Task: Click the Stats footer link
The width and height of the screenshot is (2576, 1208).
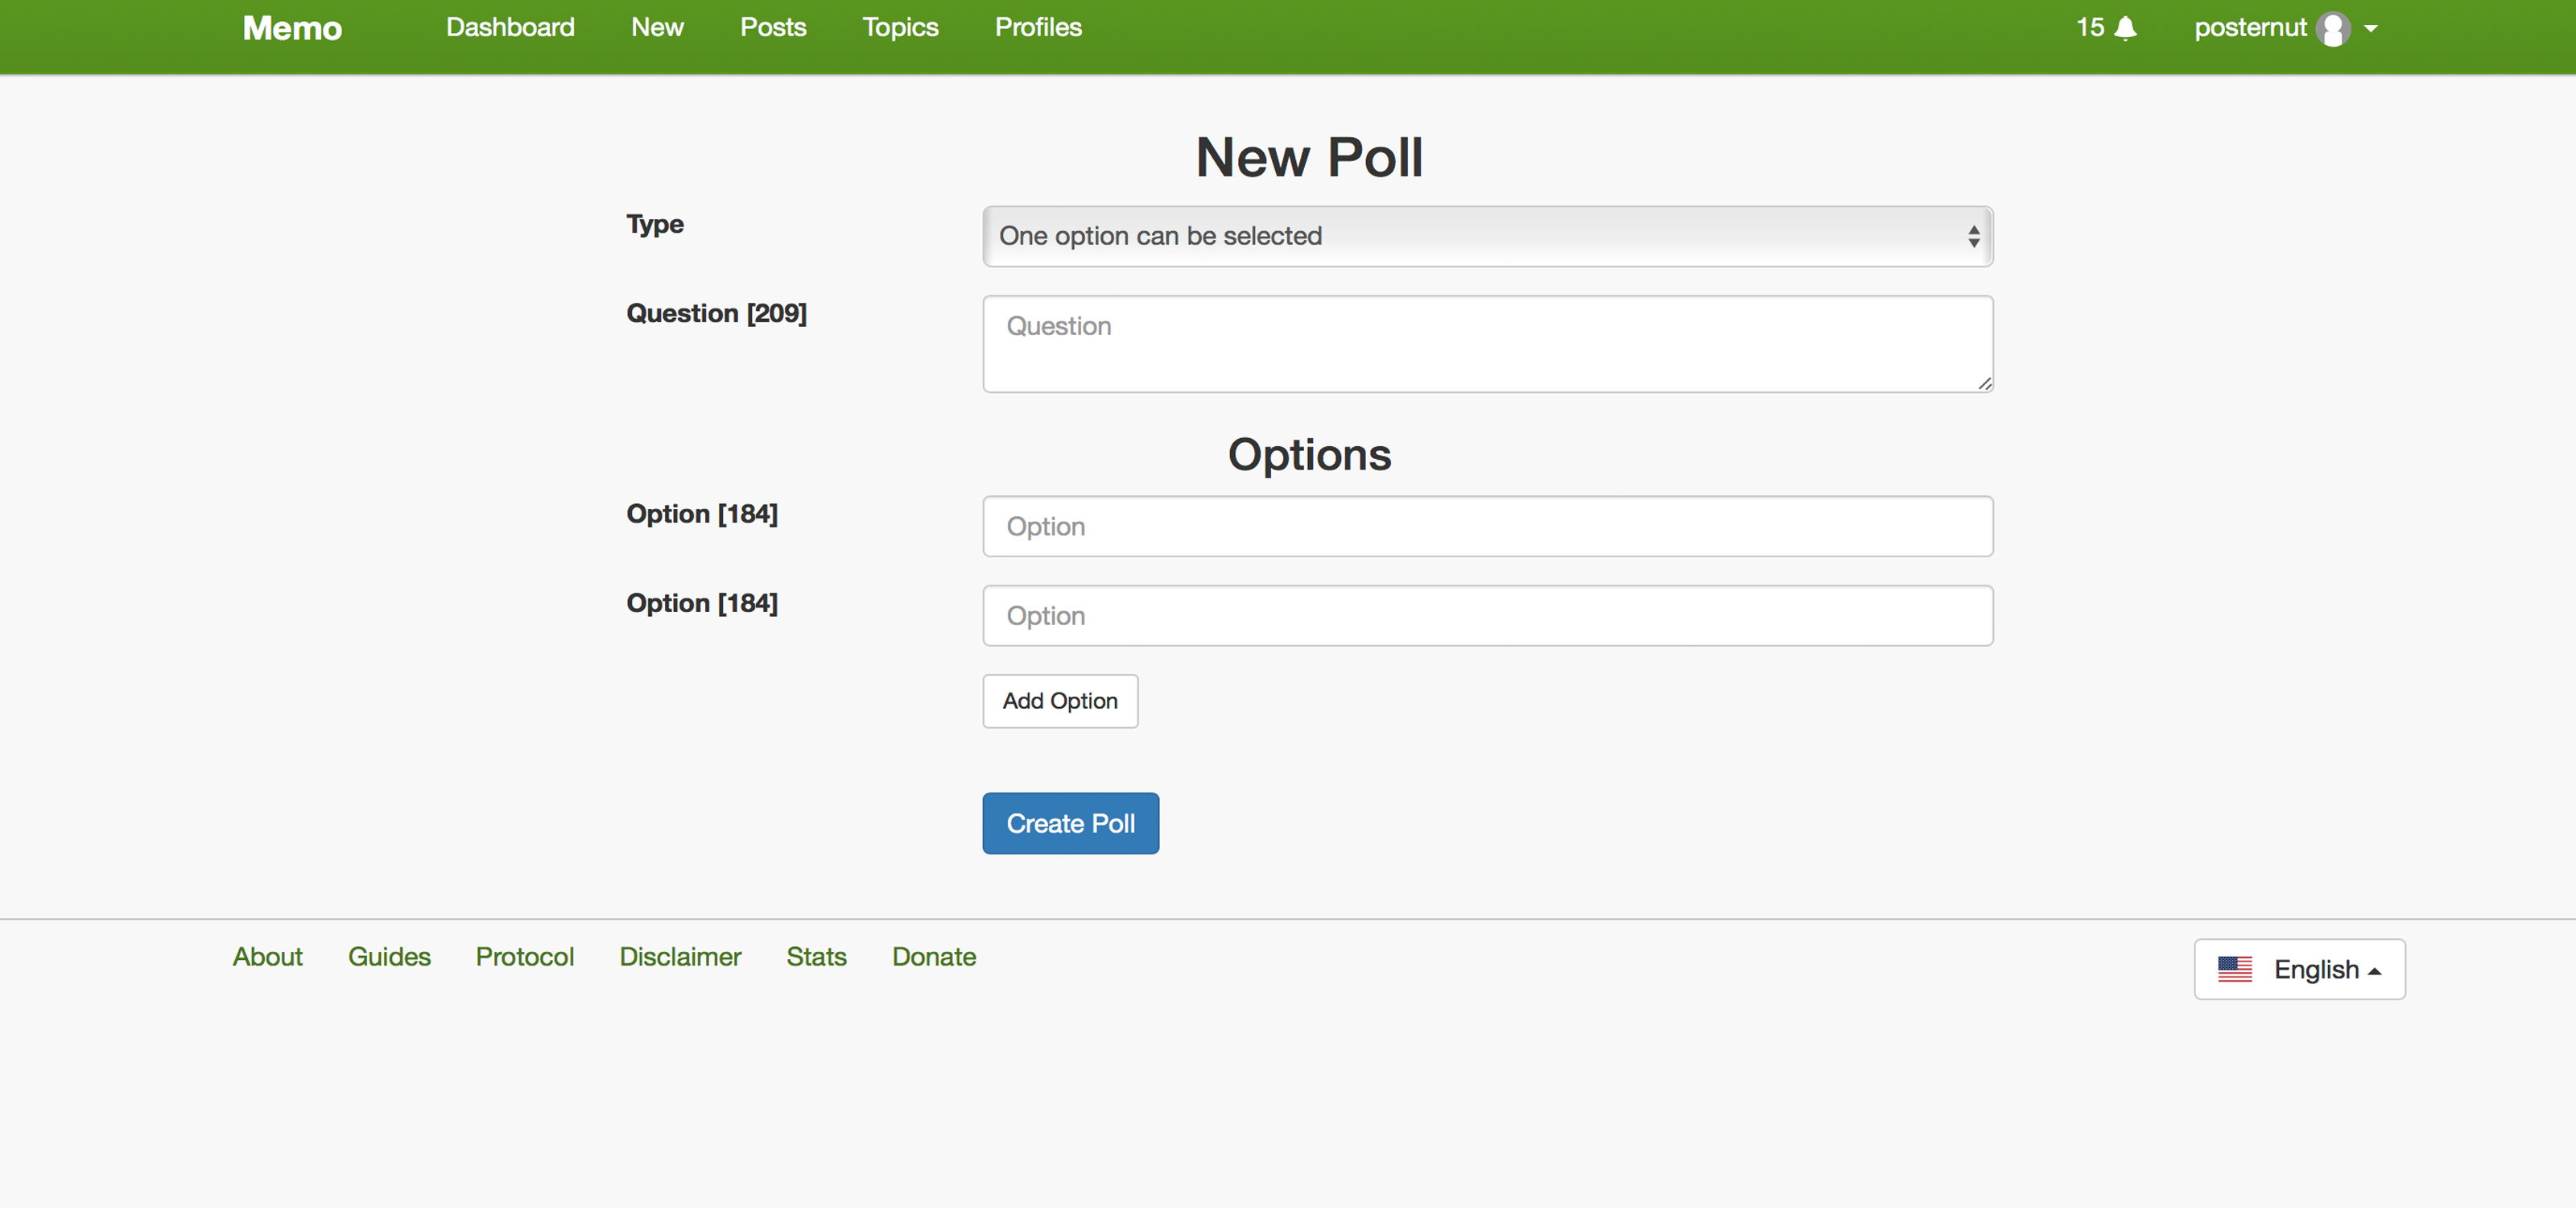Action: pyautogui.click(x=816, y=955)
